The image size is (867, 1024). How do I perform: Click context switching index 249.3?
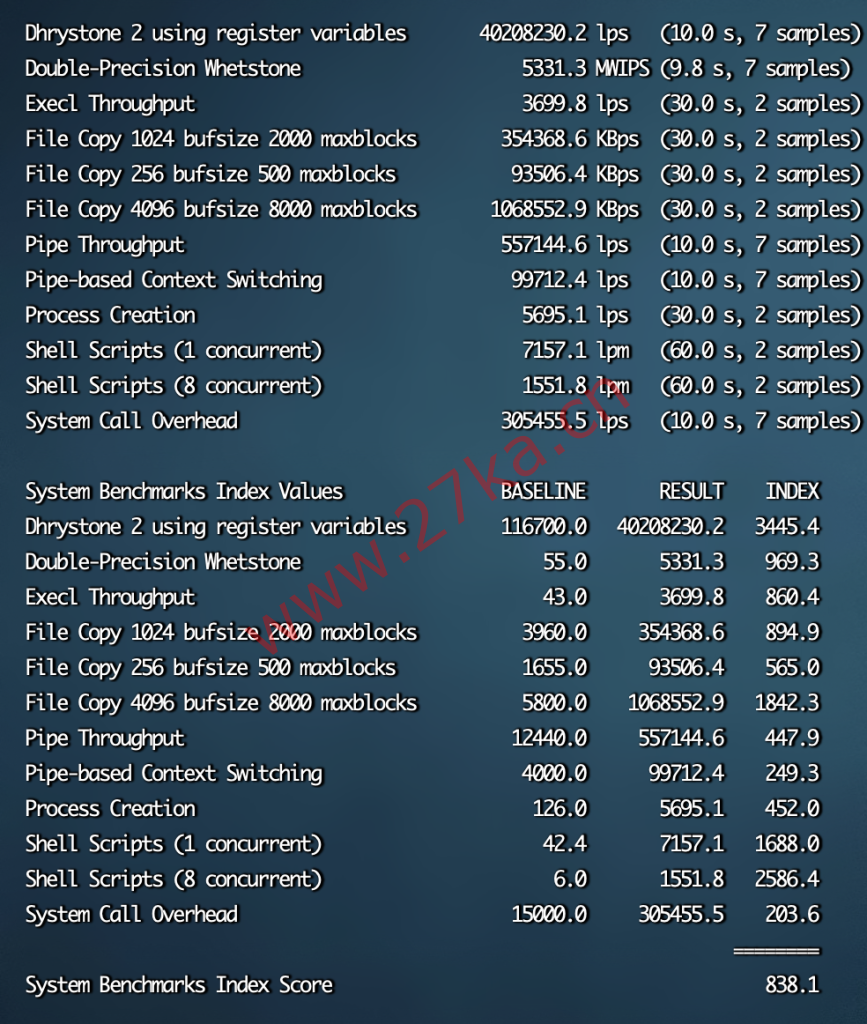793,774
